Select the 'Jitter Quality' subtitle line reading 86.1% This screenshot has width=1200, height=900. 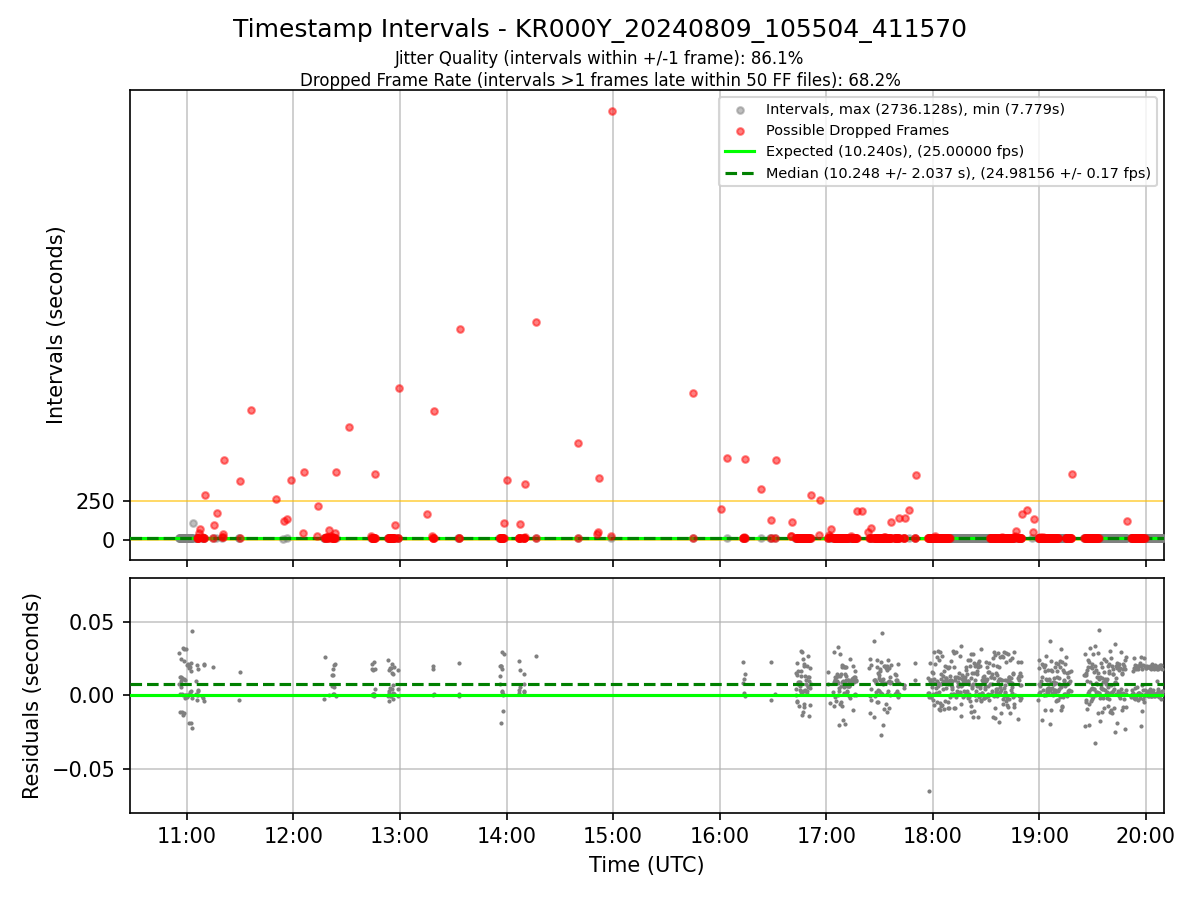click(x=600, y=58)
